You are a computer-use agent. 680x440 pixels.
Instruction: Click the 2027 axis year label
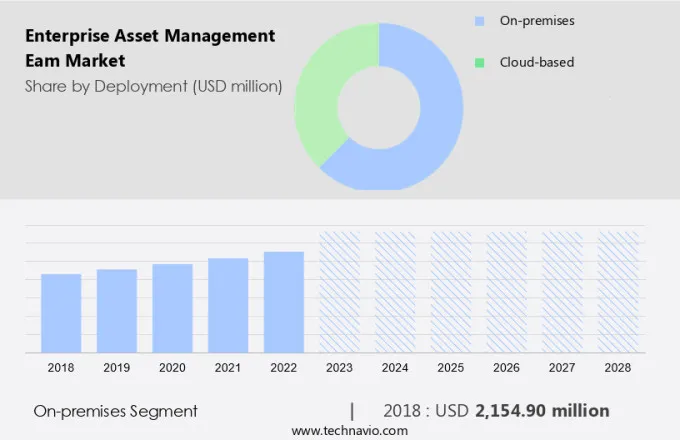[562, 368]
